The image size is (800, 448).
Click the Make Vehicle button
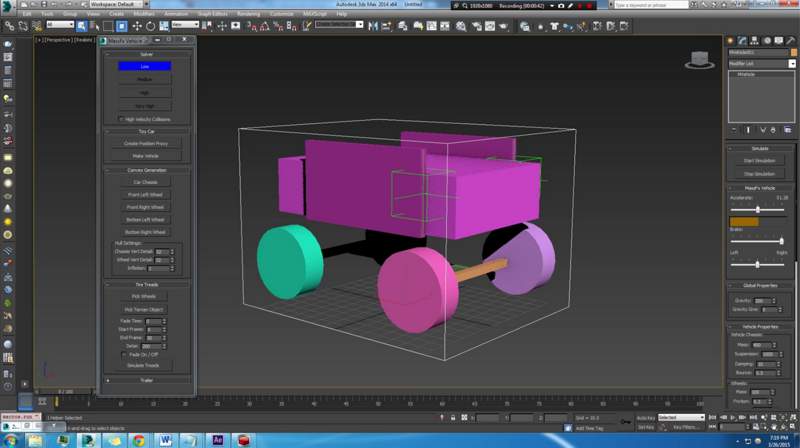pos(146,156)
